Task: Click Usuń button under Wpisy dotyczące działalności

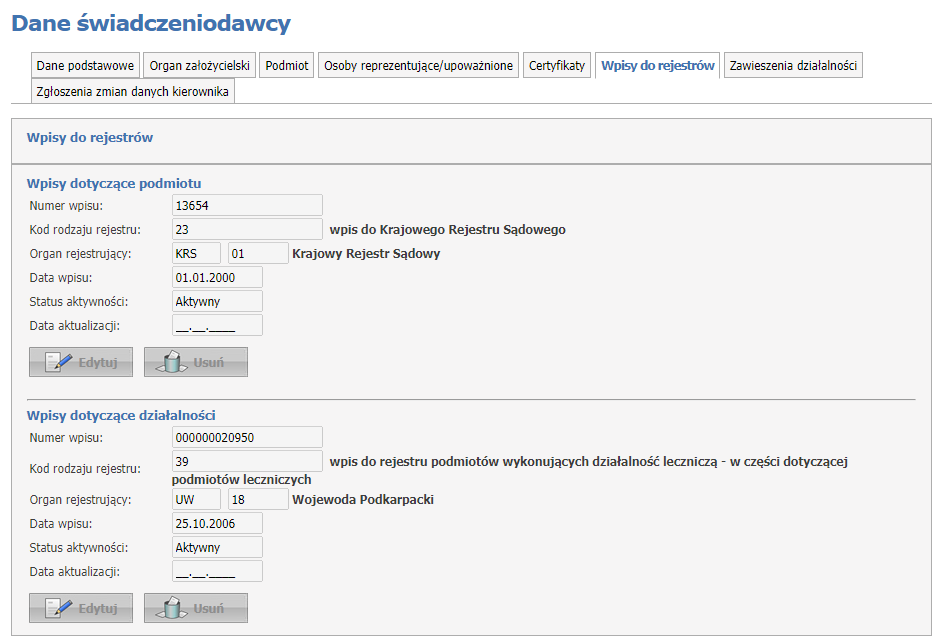Action: pyautogui.click(x=195, y=608)
